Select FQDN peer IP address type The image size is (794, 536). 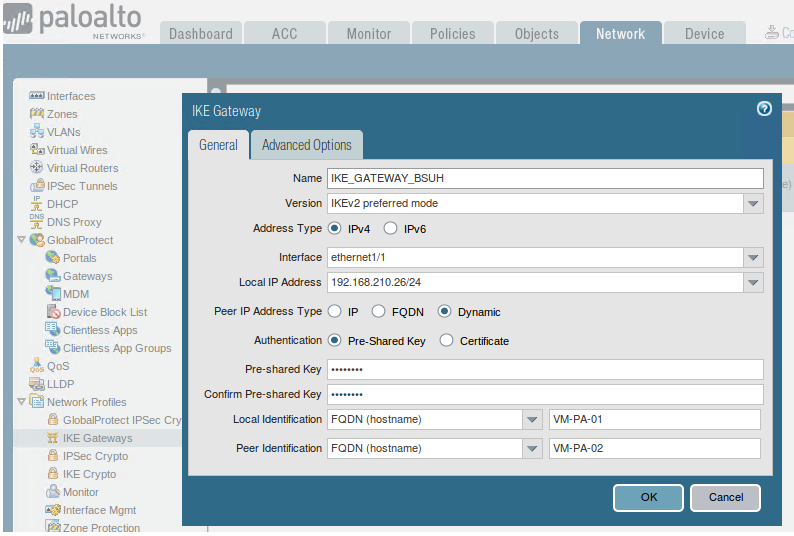(x=378, y=312)
